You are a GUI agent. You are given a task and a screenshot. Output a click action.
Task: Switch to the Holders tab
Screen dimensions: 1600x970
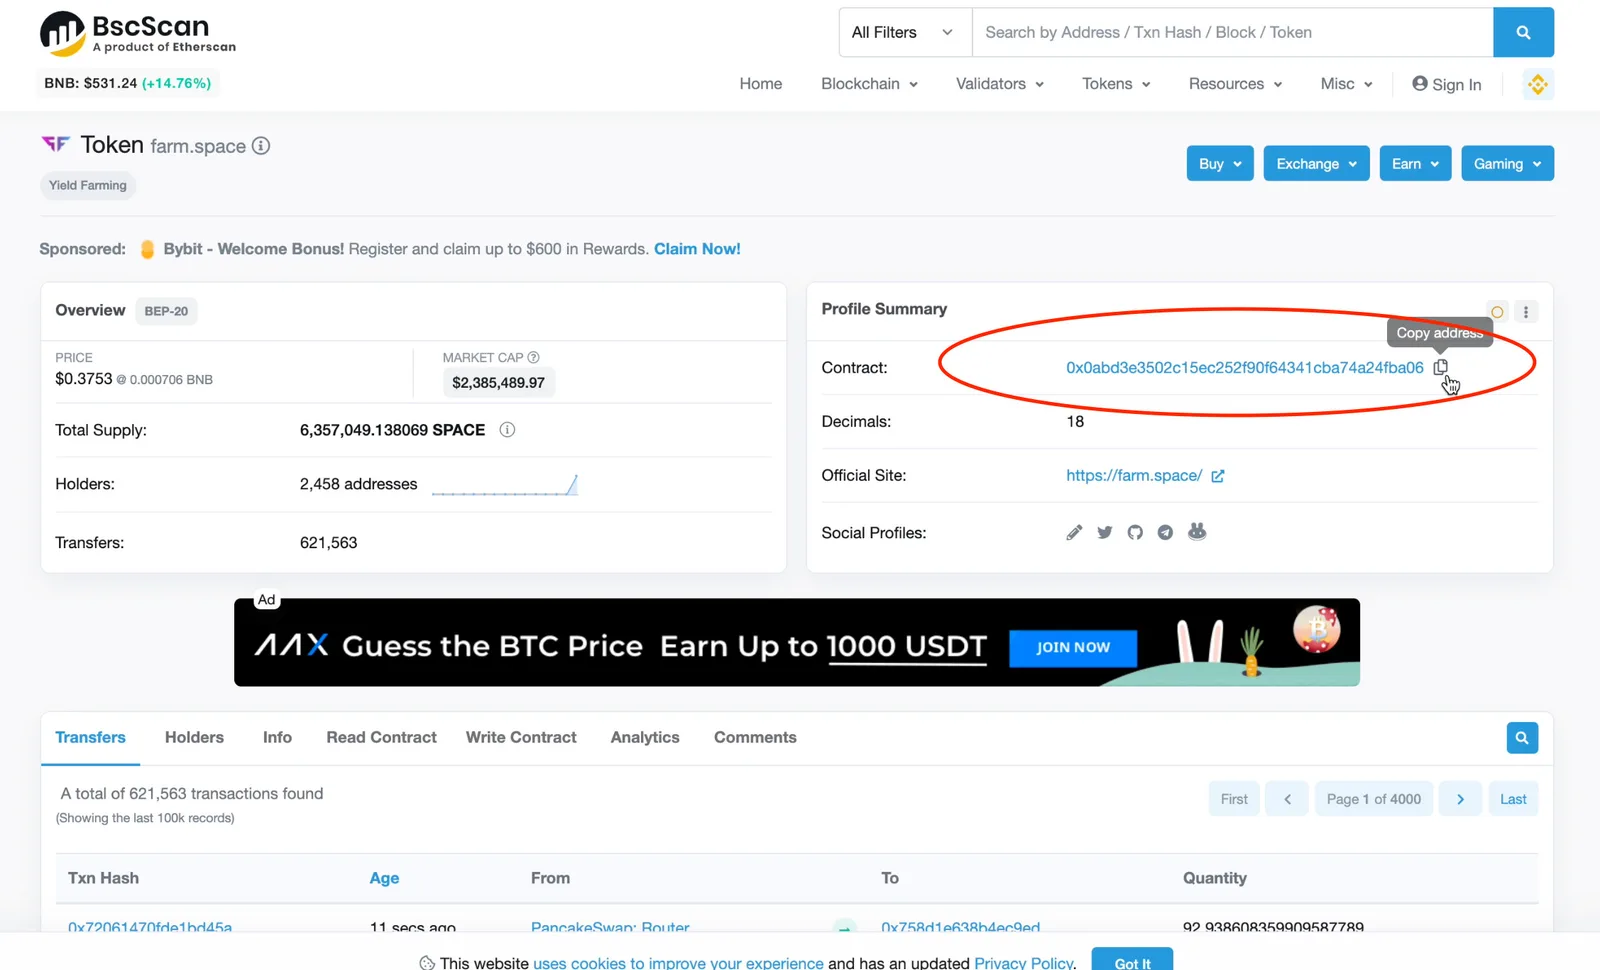(194, 738)
